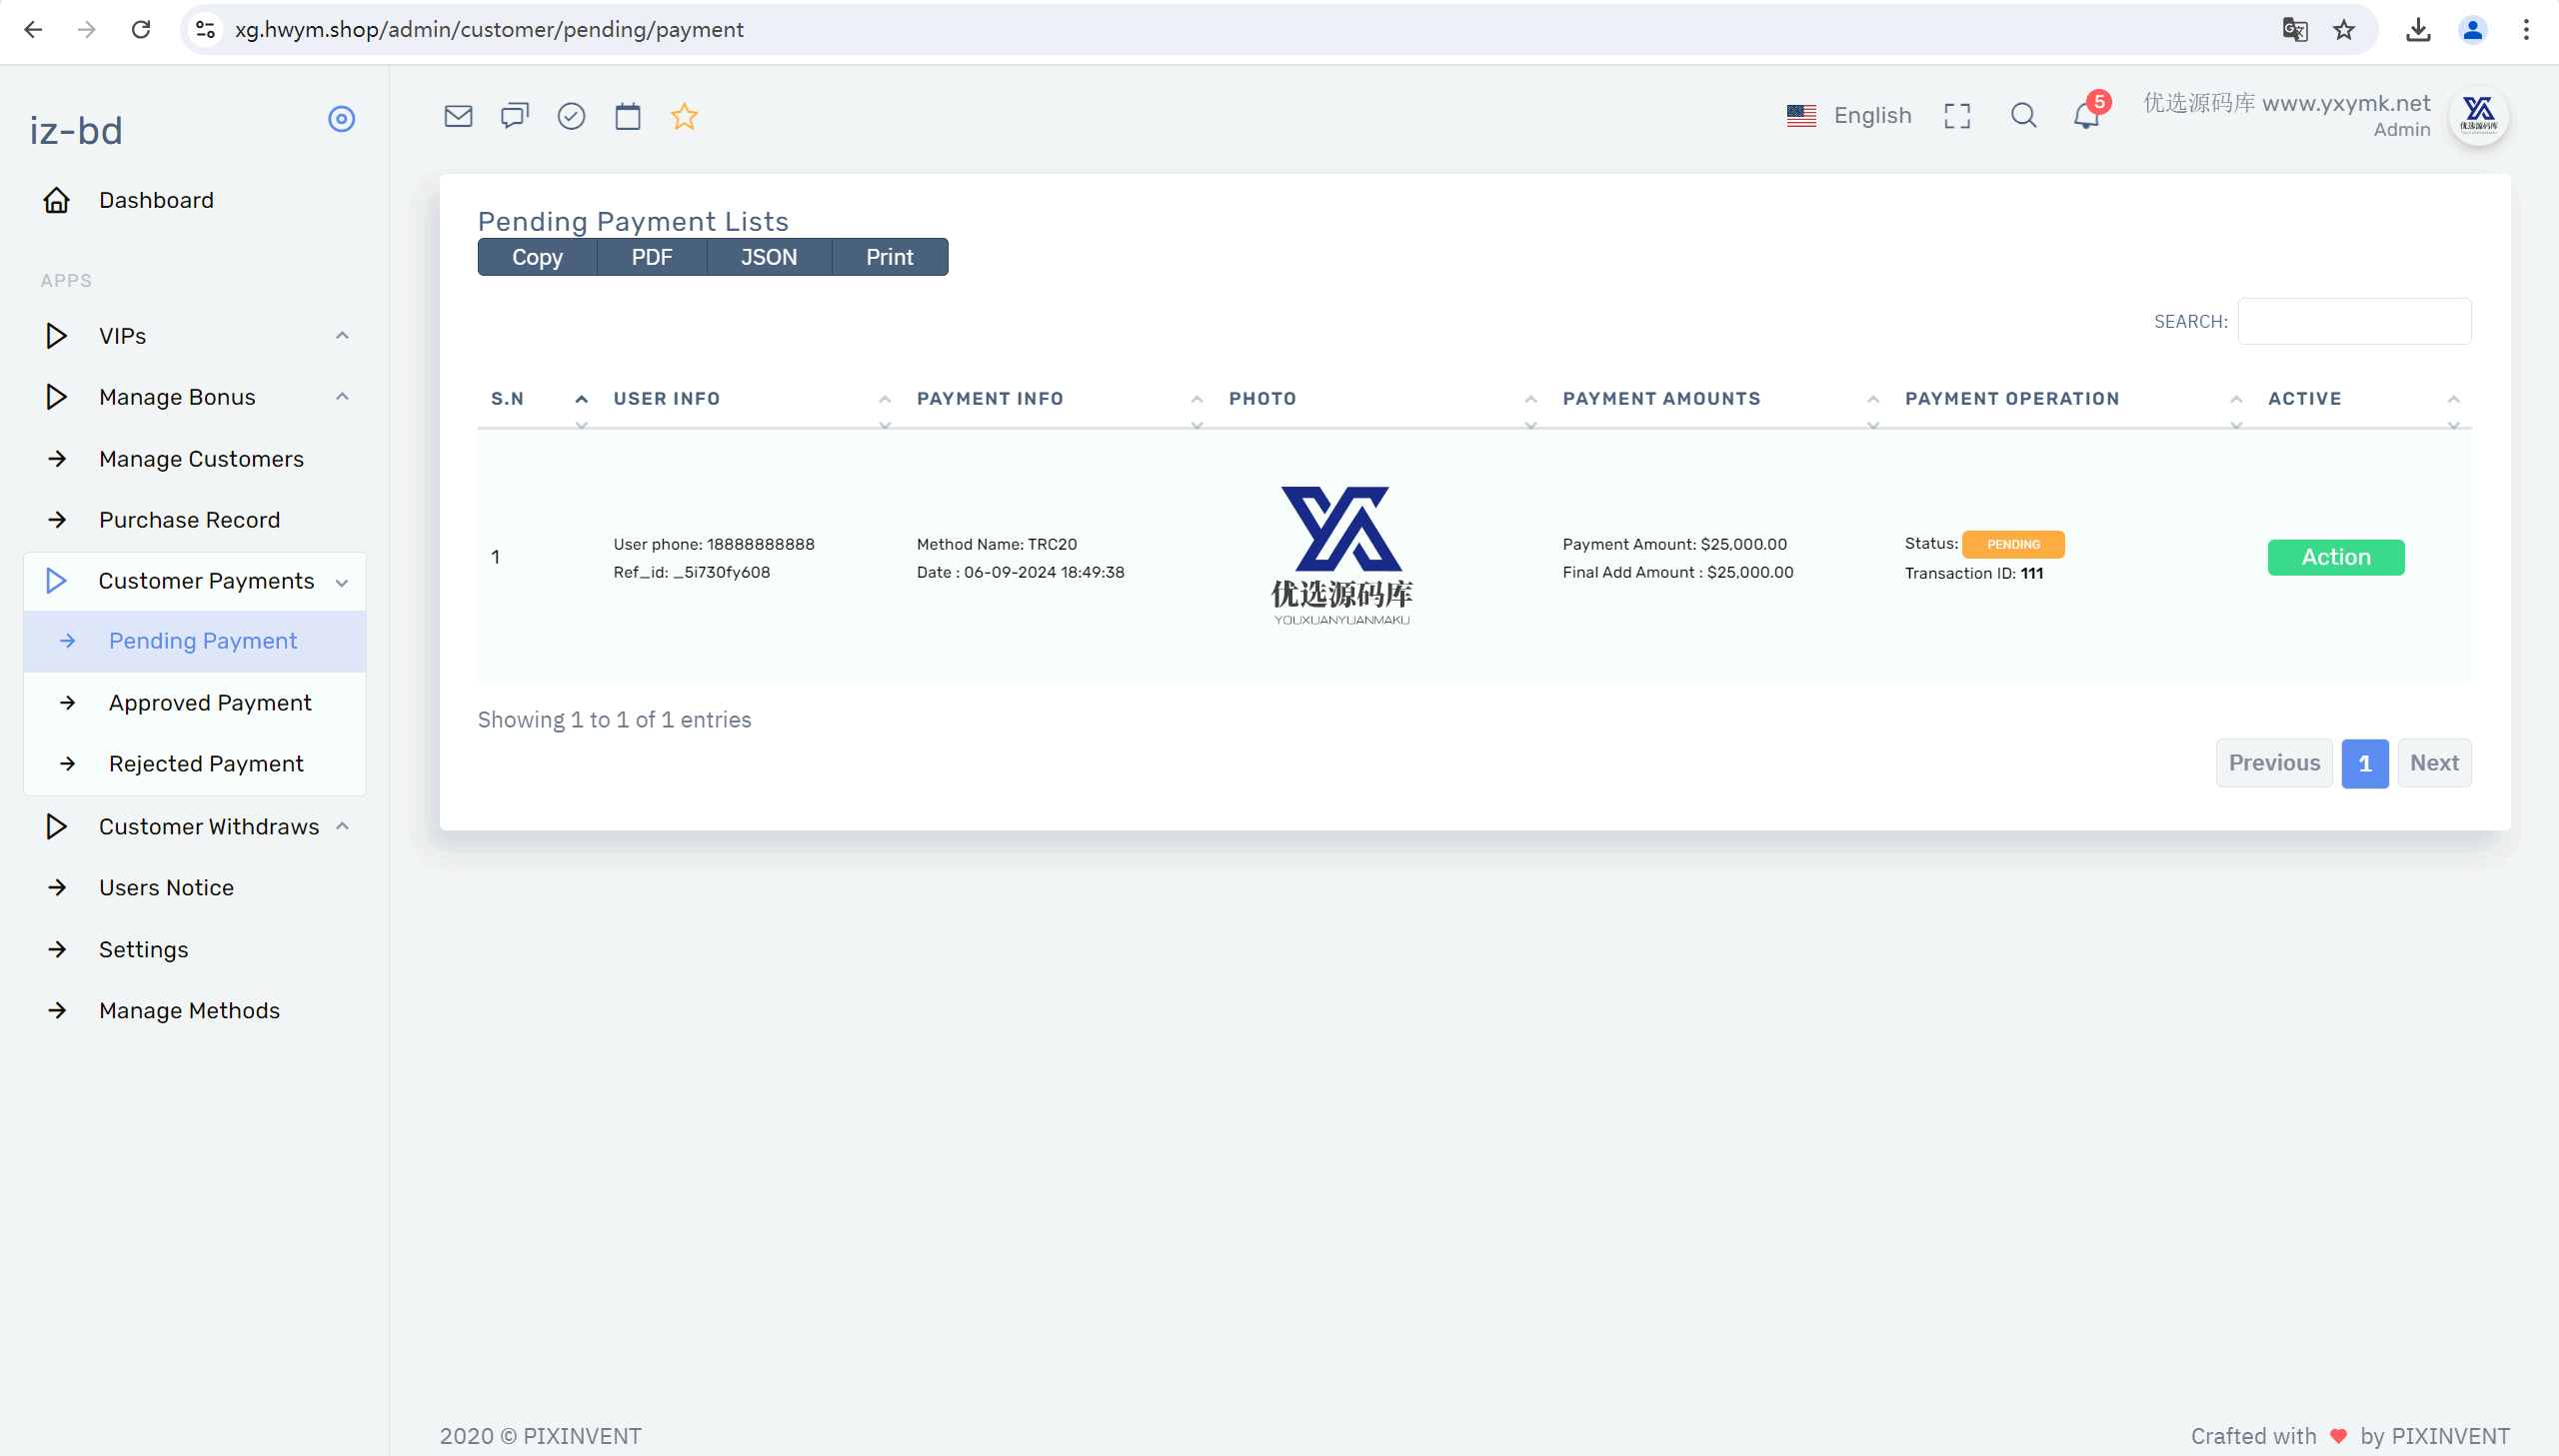
Task: Toggle fullscreen mode icon
Action: coord(1957,116)
